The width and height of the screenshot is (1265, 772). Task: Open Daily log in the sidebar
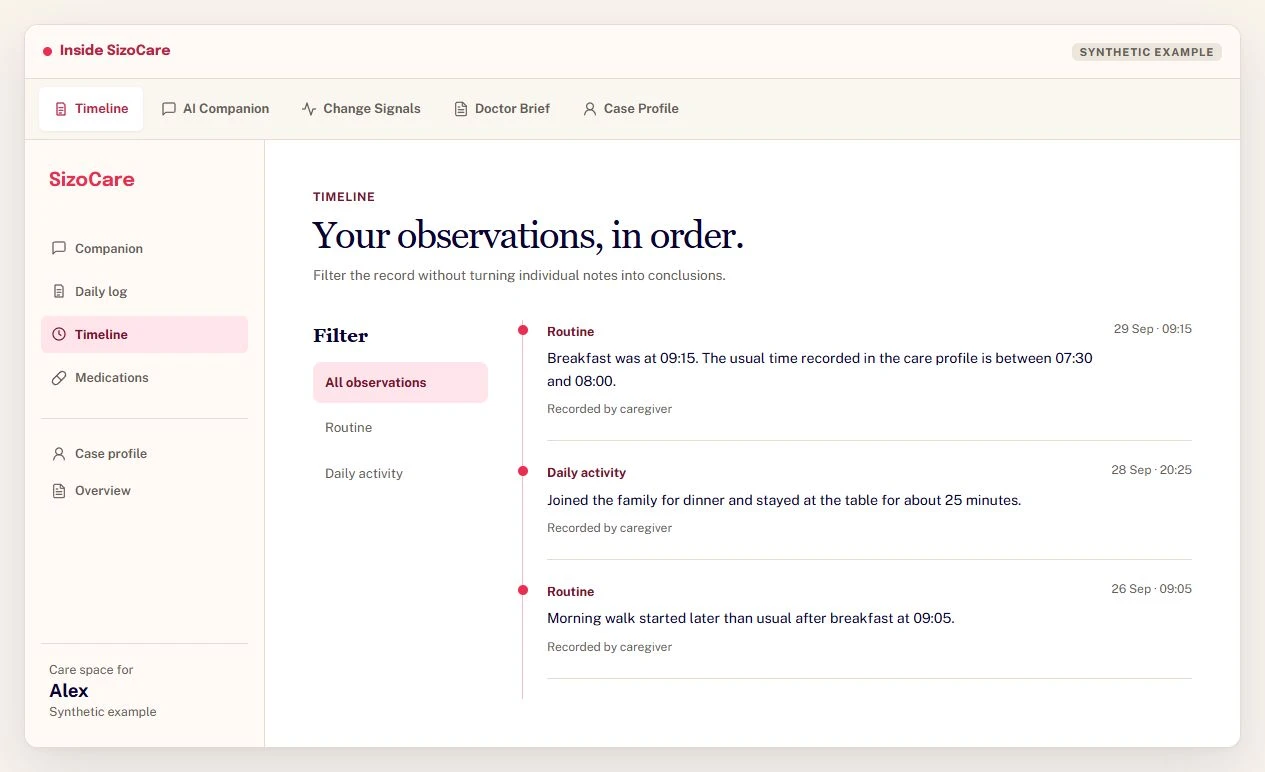(x=144, y=291)
